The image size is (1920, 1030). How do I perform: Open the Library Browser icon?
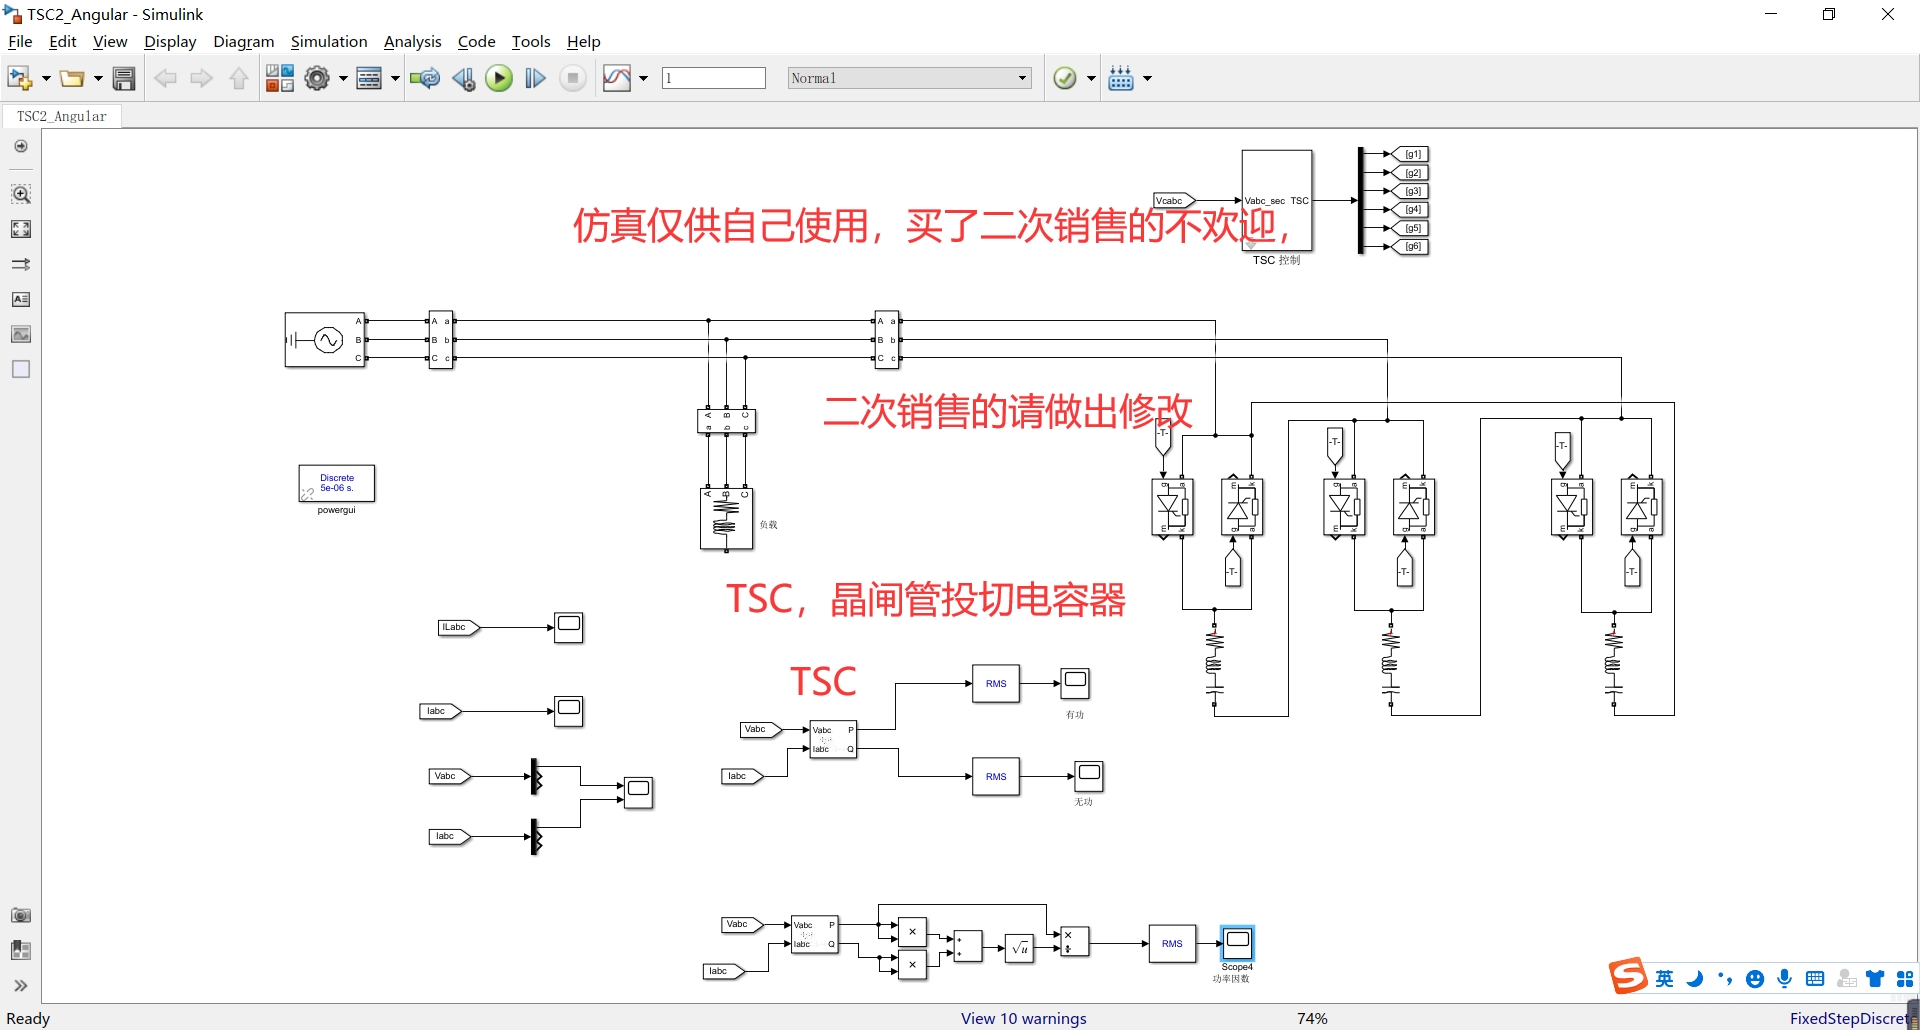point(279,78)
